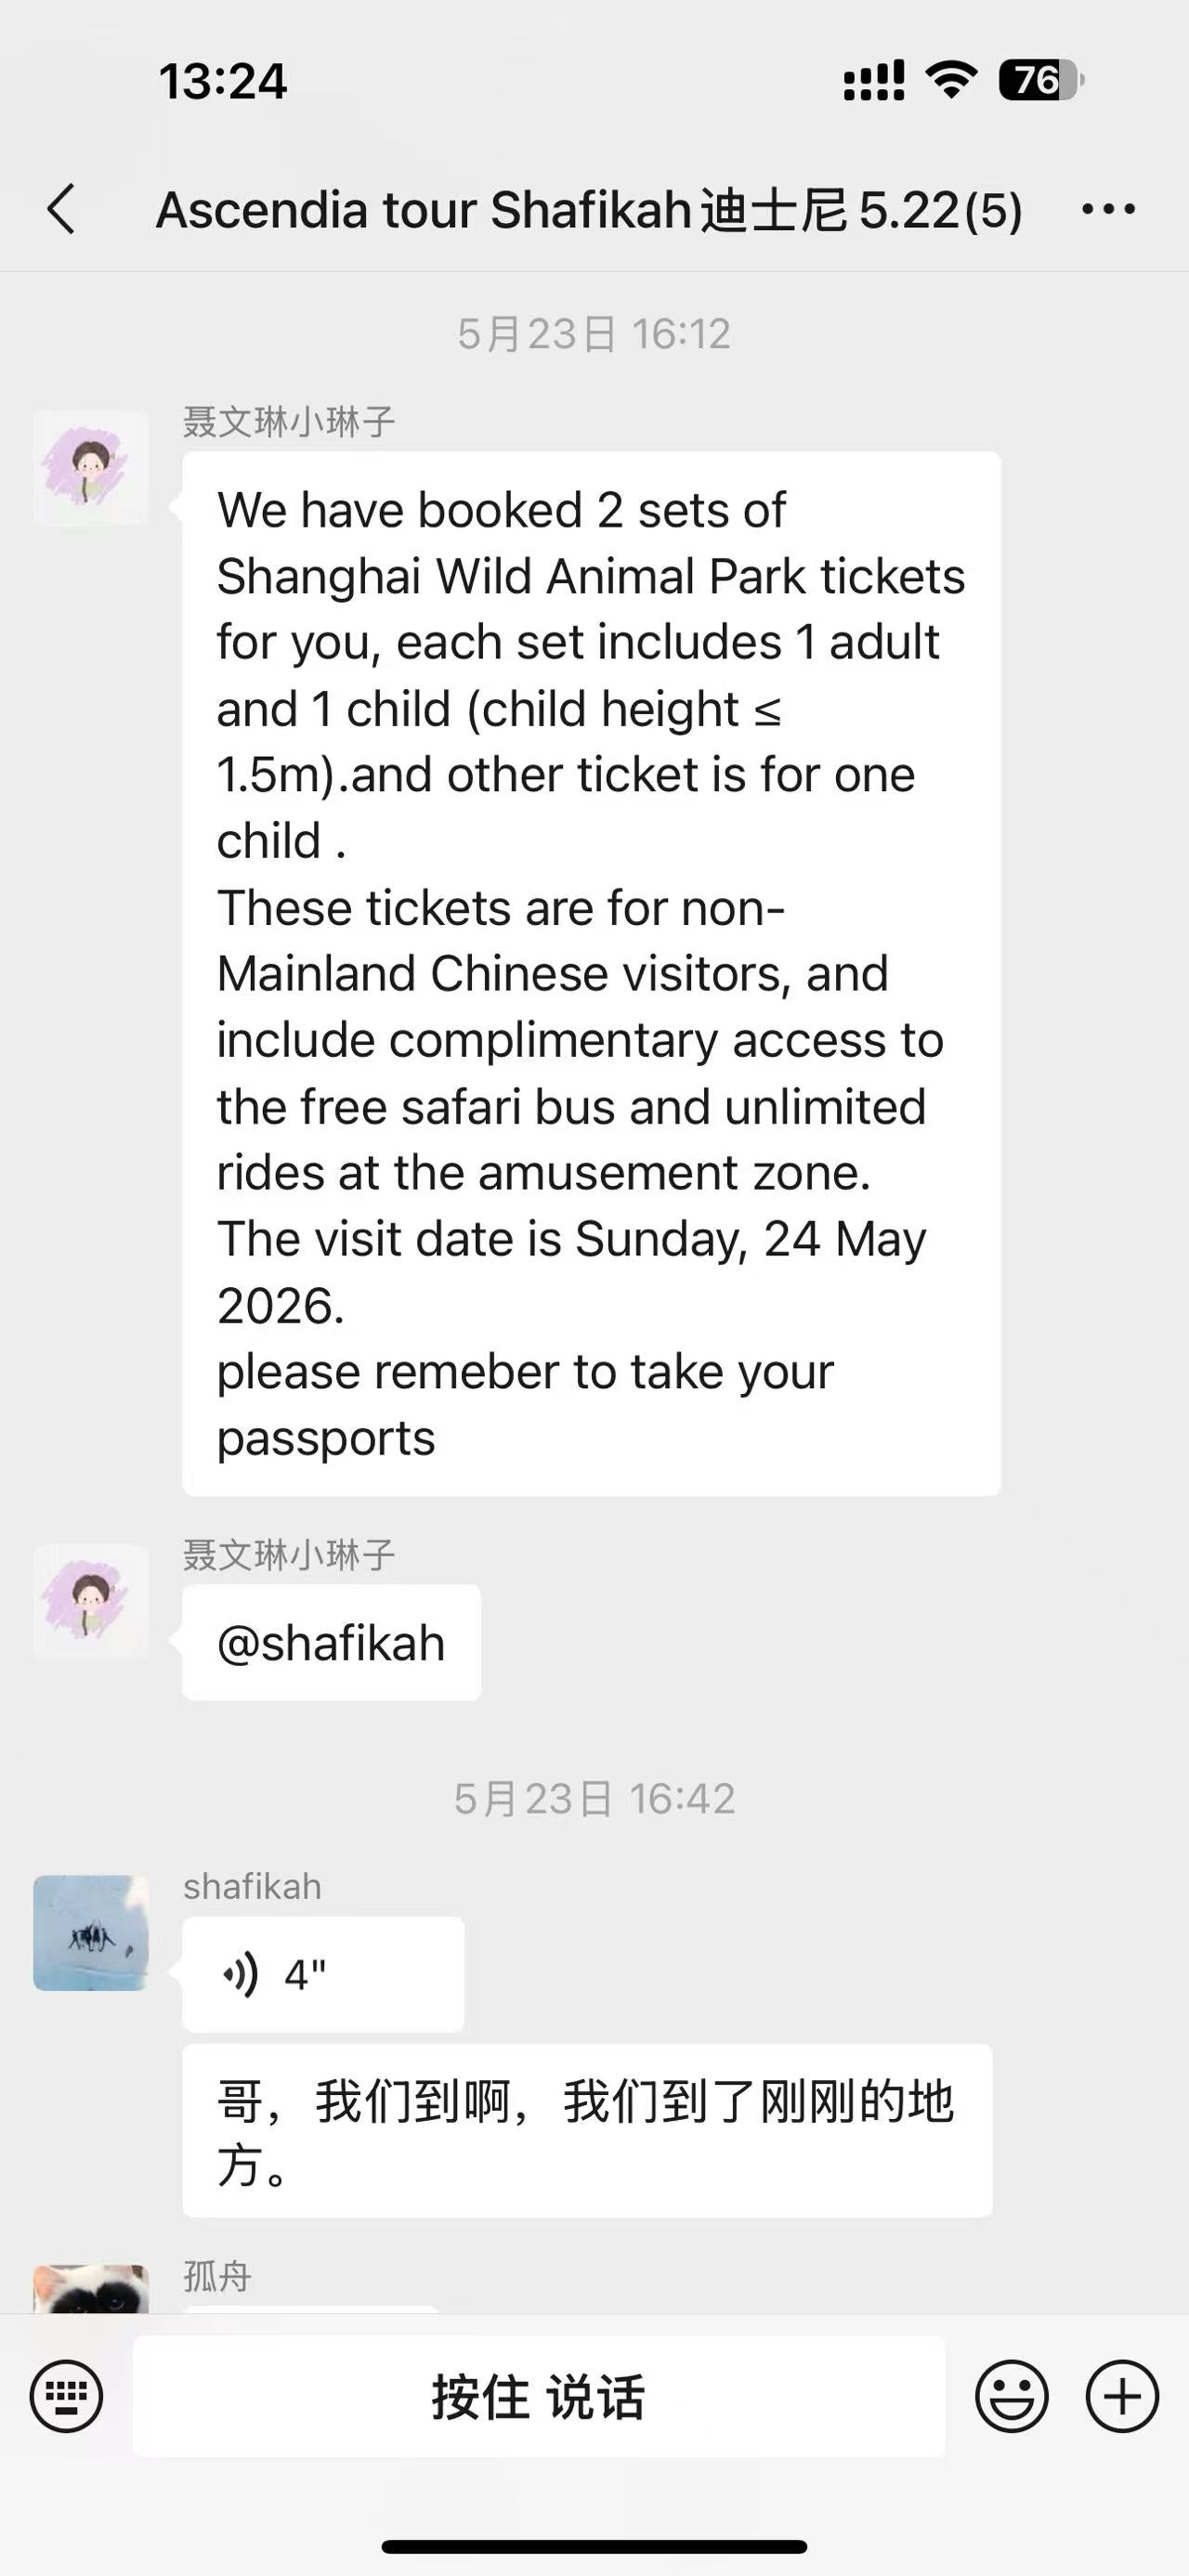Play shafikah's 4-second voice message
1189x2576 pixels.
coord(323,1974)
